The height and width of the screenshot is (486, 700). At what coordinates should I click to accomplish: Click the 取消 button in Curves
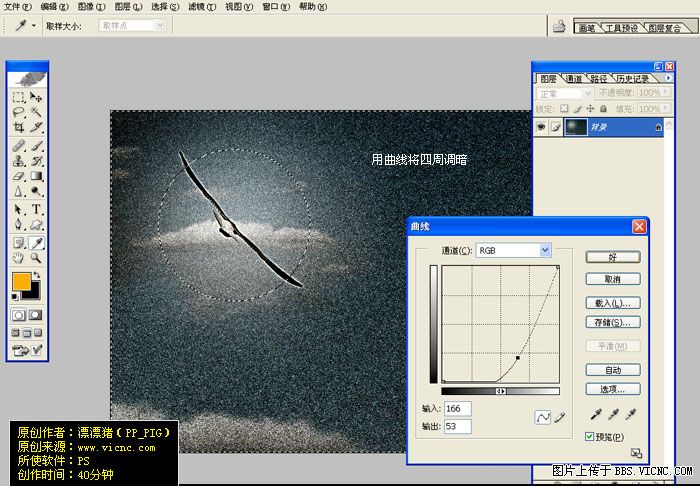pos(613,279)
